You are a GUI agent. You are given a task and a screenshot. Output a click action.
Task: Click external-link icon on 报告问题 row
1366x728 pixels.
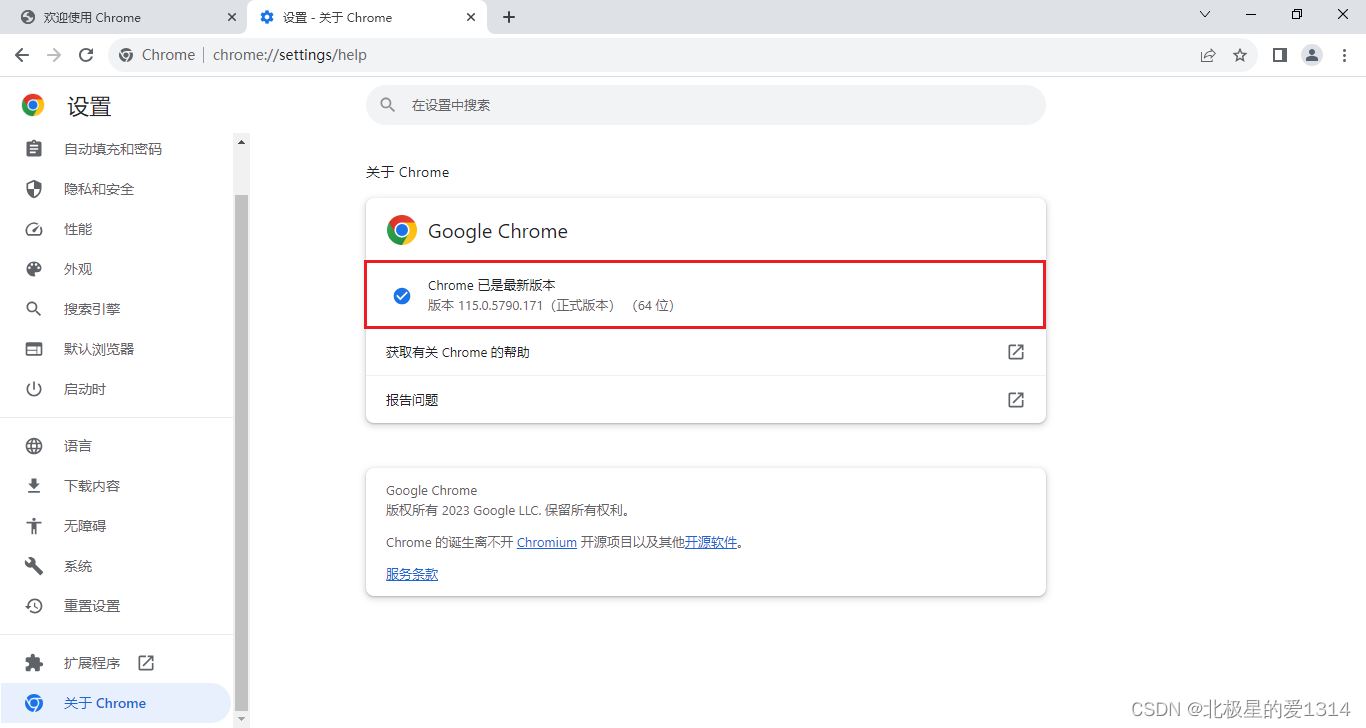(x=1016, y=400)
